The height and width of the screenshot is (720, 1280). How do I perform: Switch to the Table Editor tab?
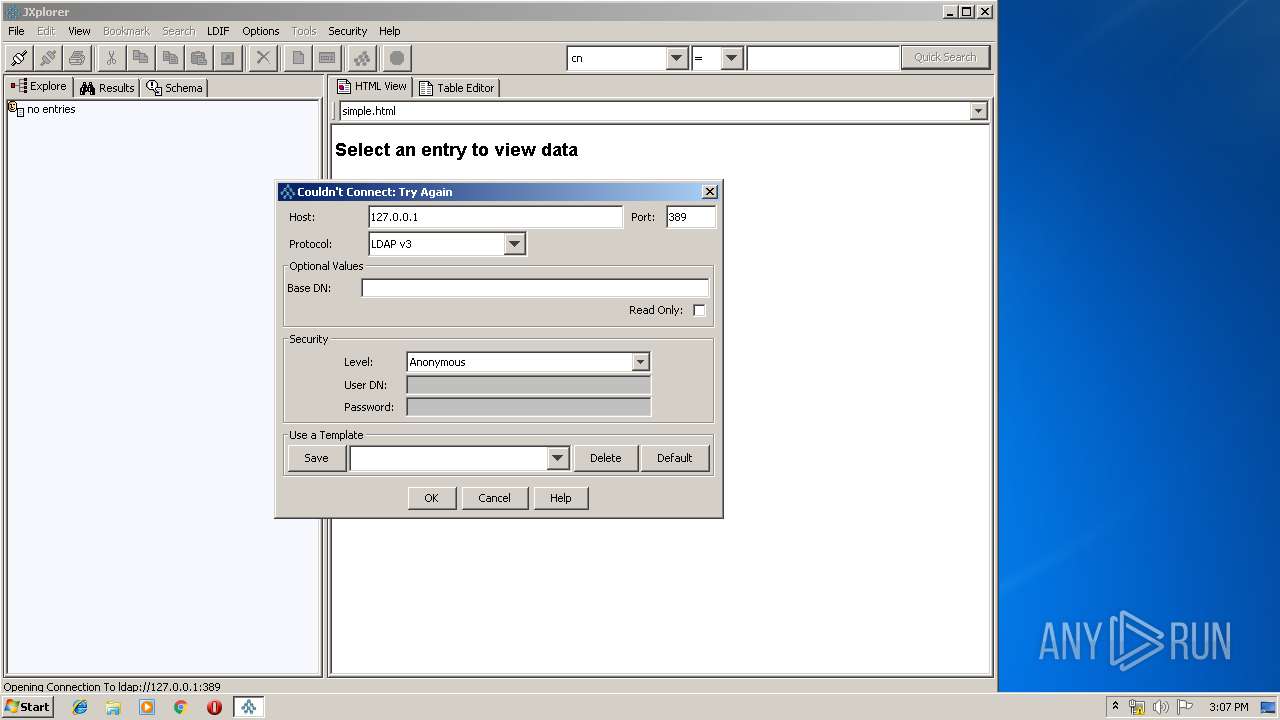(456, 88)
